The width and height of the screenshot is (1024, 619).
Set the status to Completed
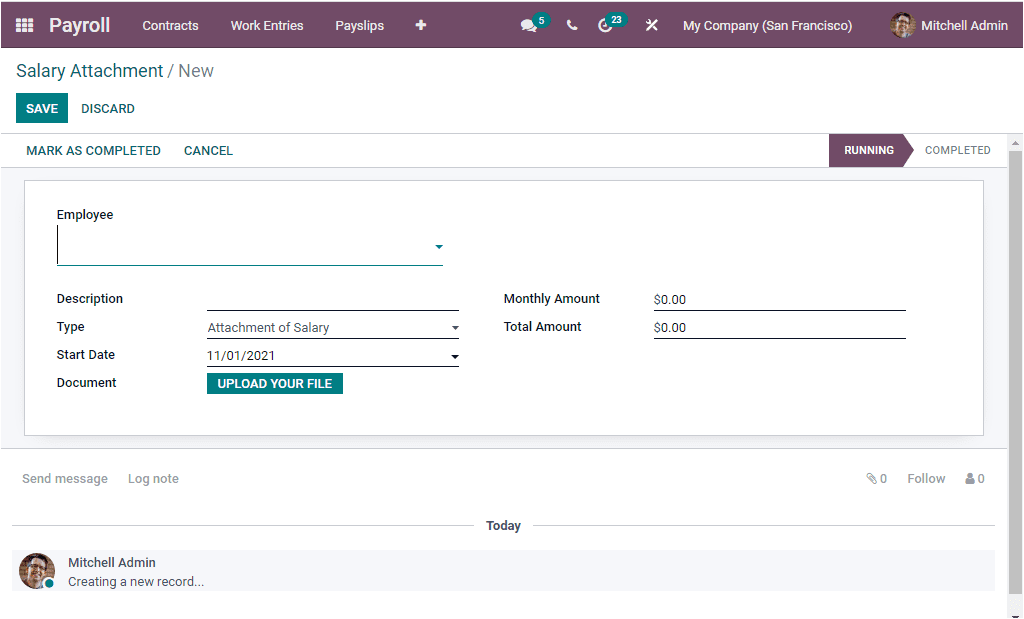point(957,150)
